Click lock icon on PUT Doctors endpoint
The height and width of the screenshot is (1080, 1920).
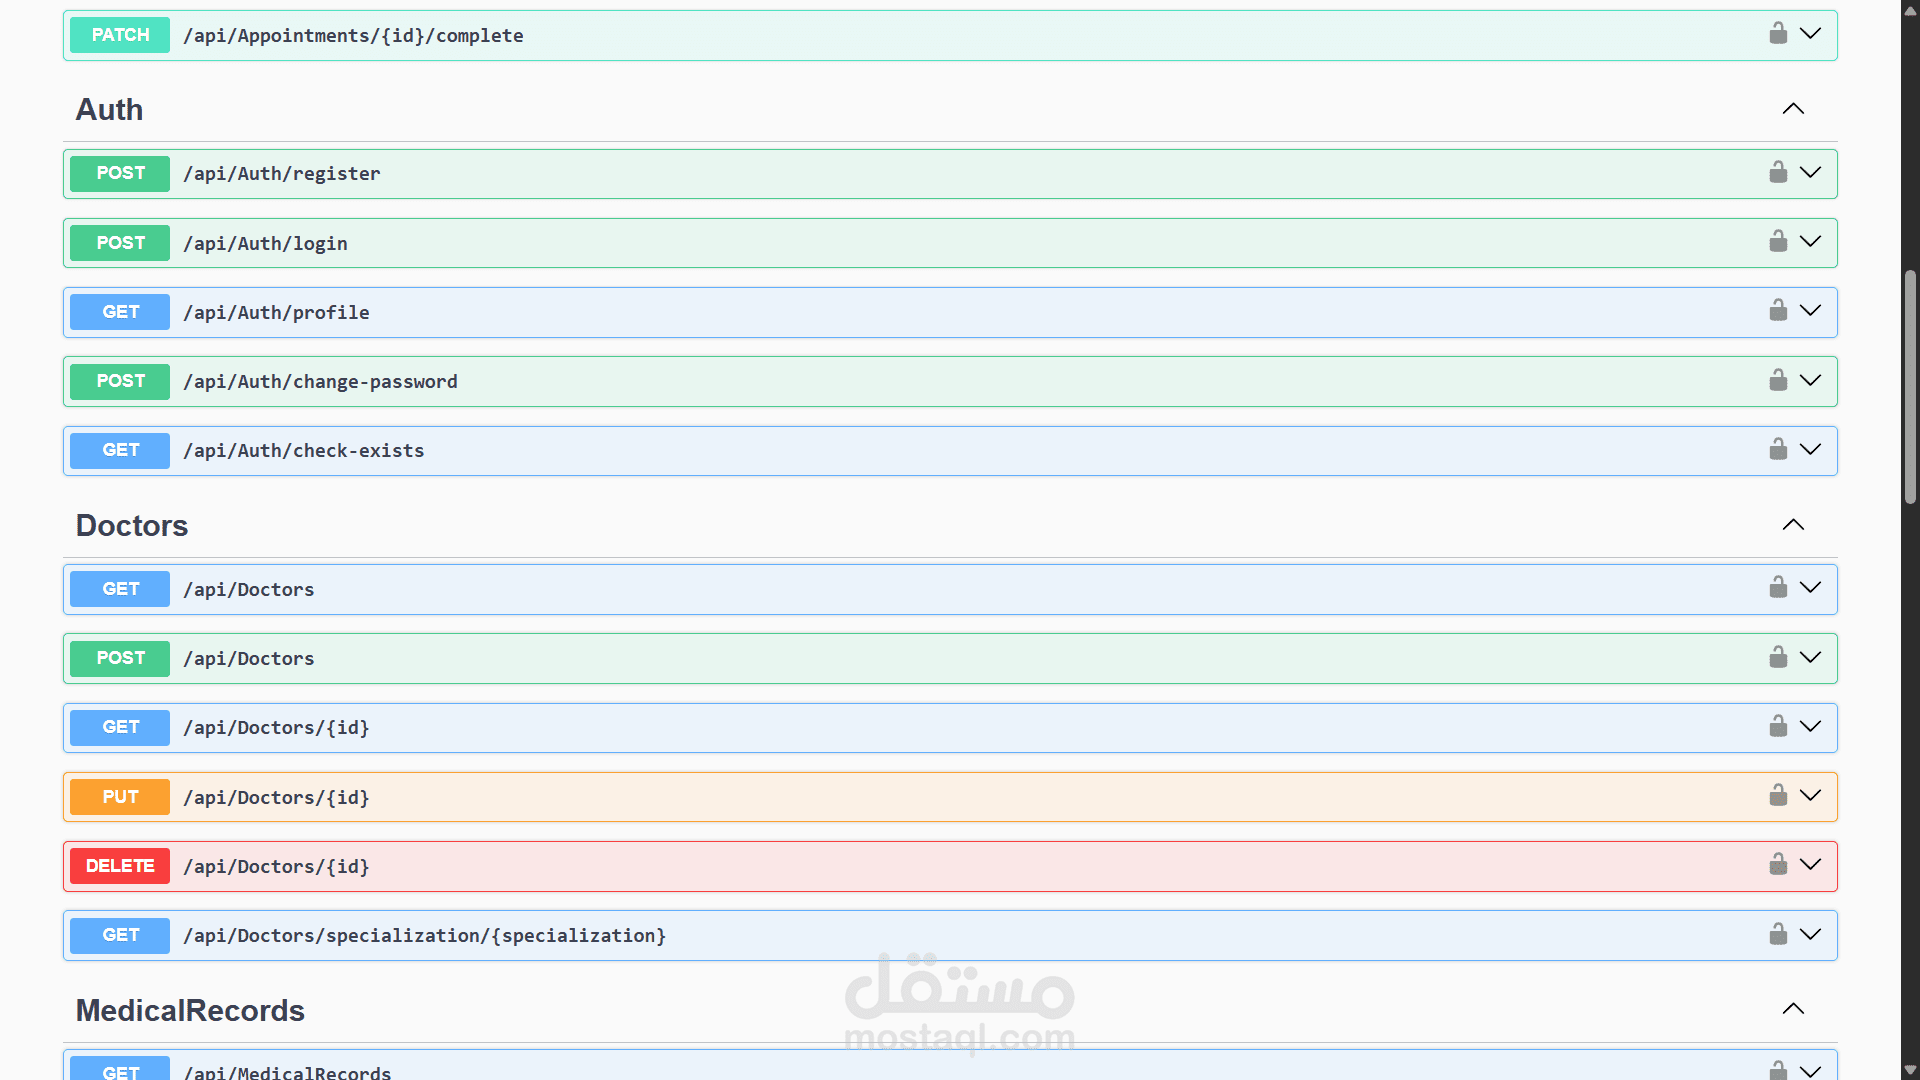click(1778, 796)
